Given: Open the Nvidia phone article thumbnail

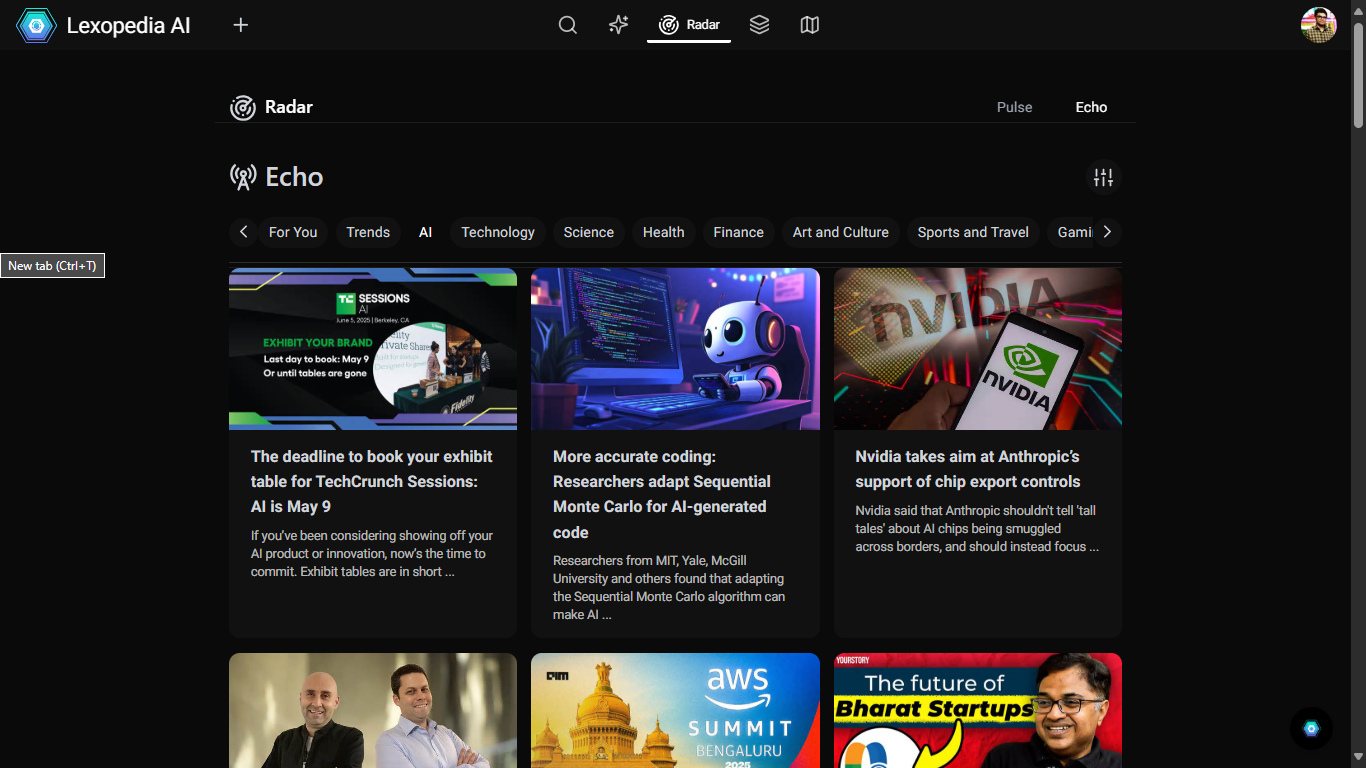Looking at the screenshot, I should pos(978,349).
